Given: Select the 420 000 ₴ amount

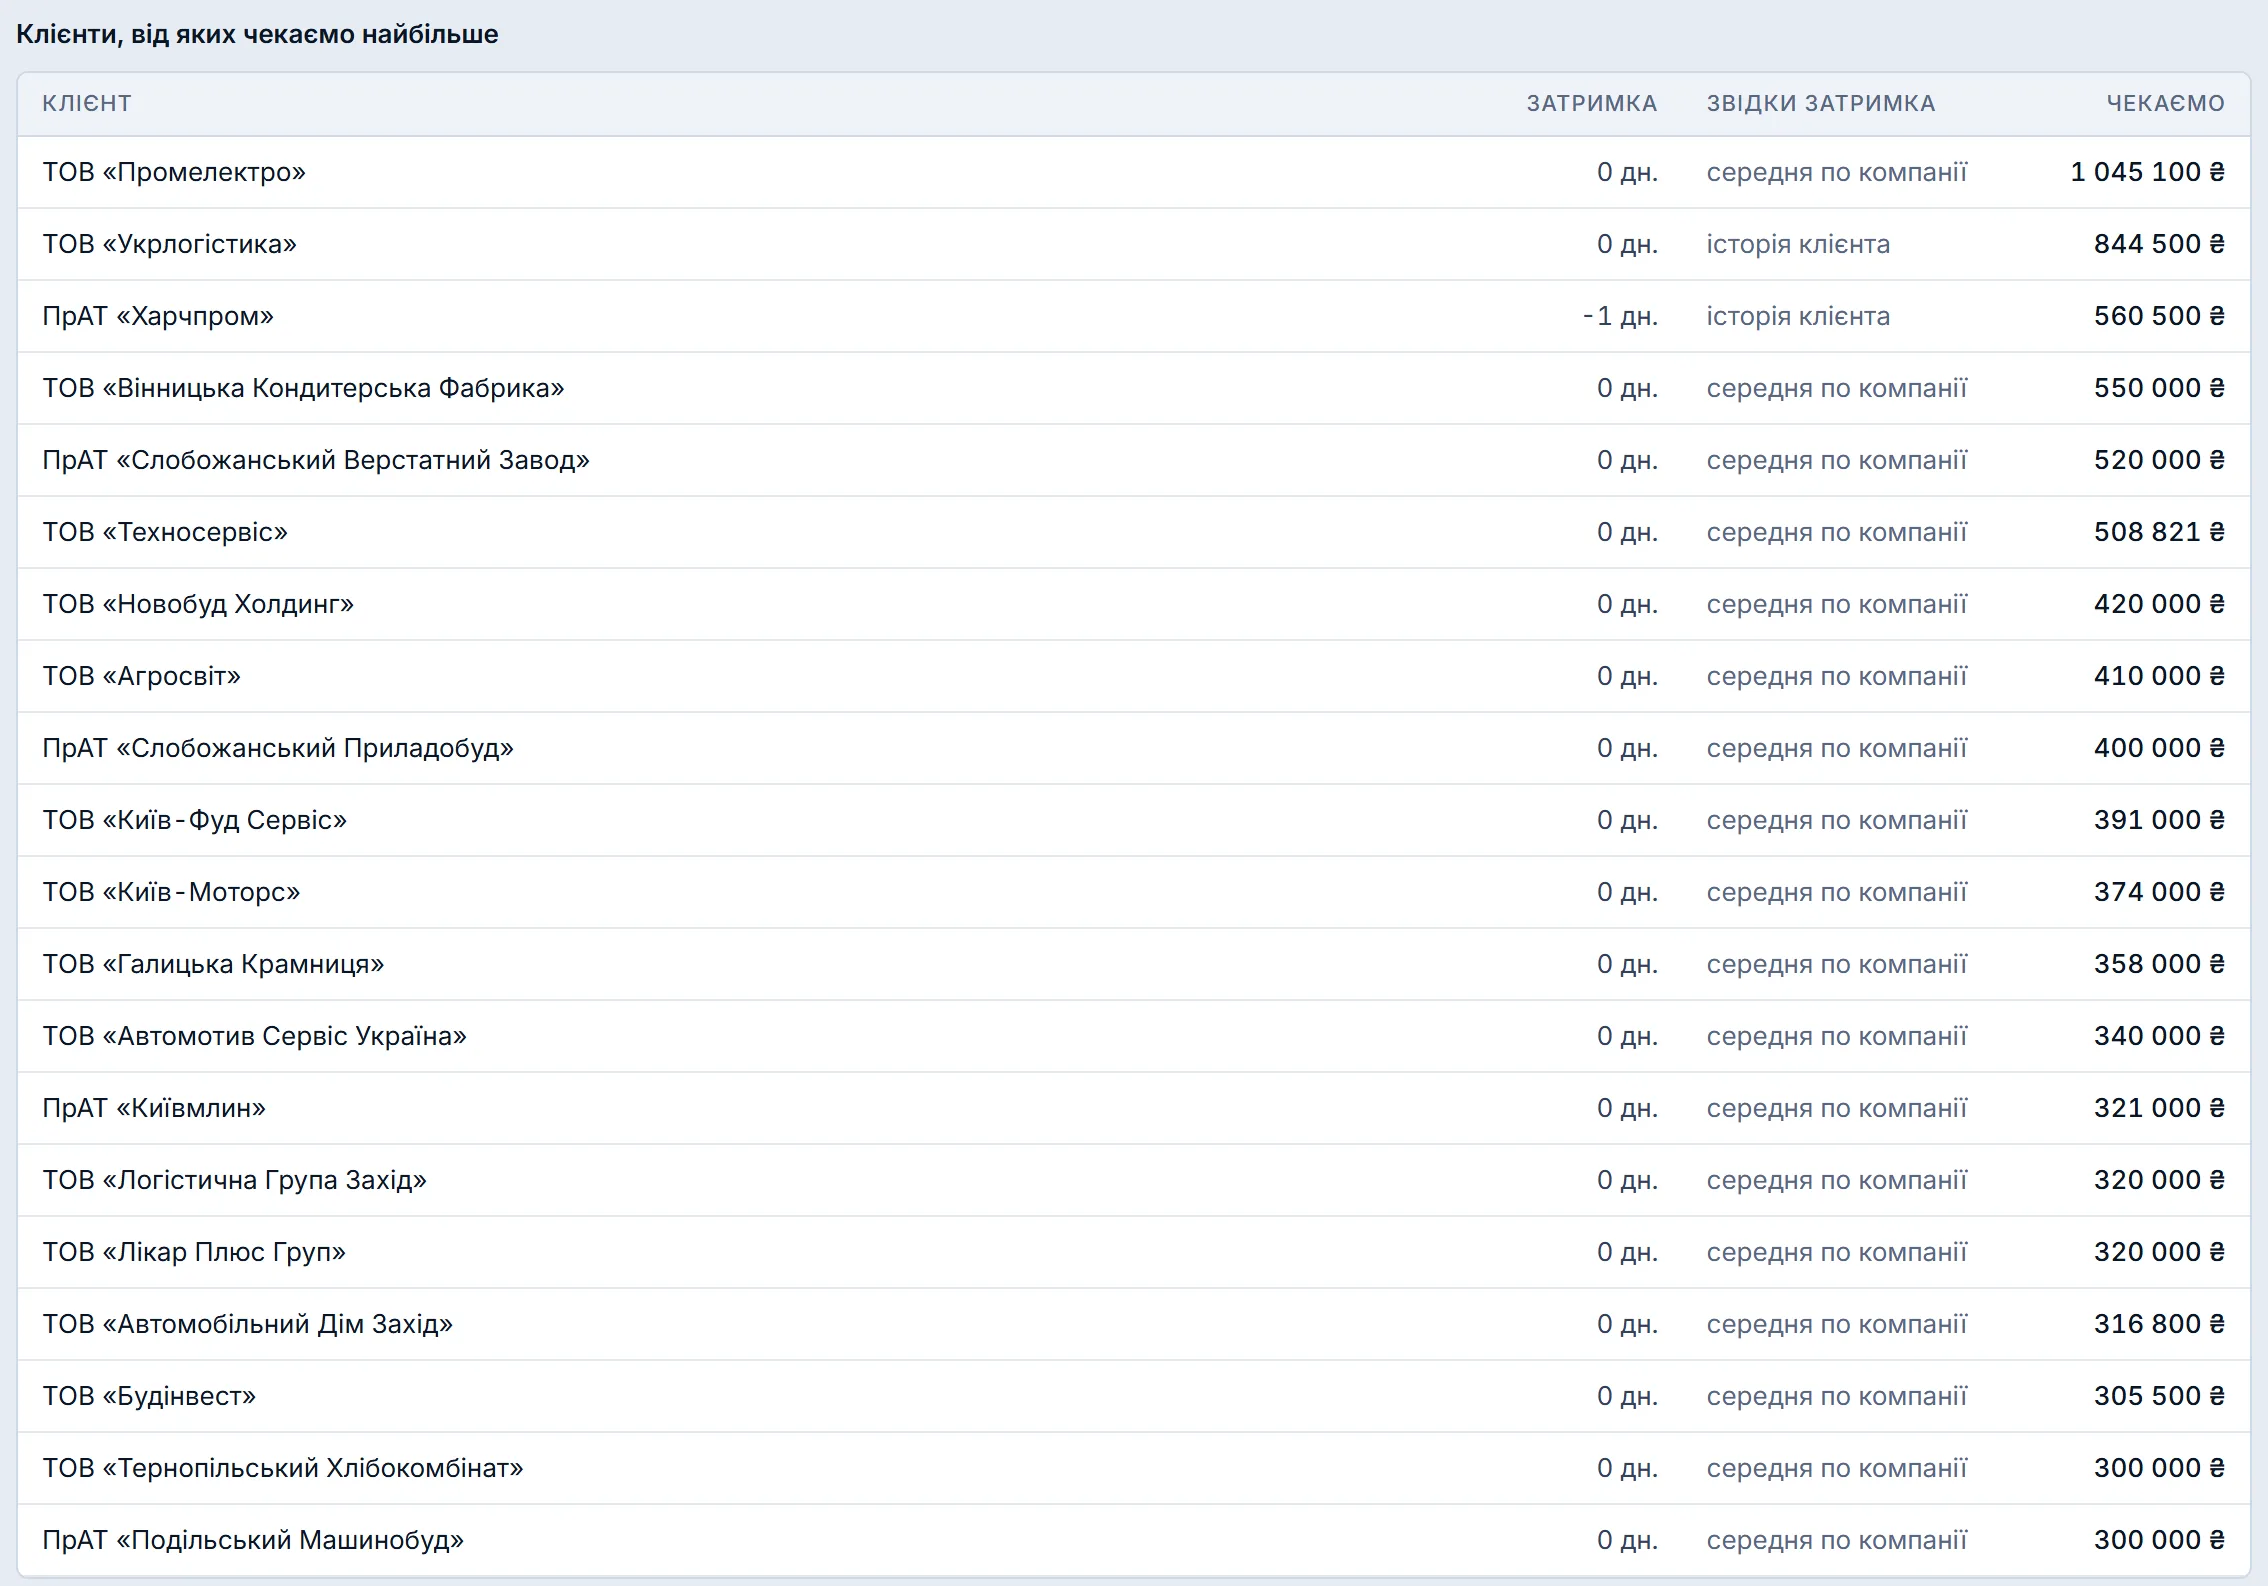Looking at the screenshot, I should pos(2160,604).
